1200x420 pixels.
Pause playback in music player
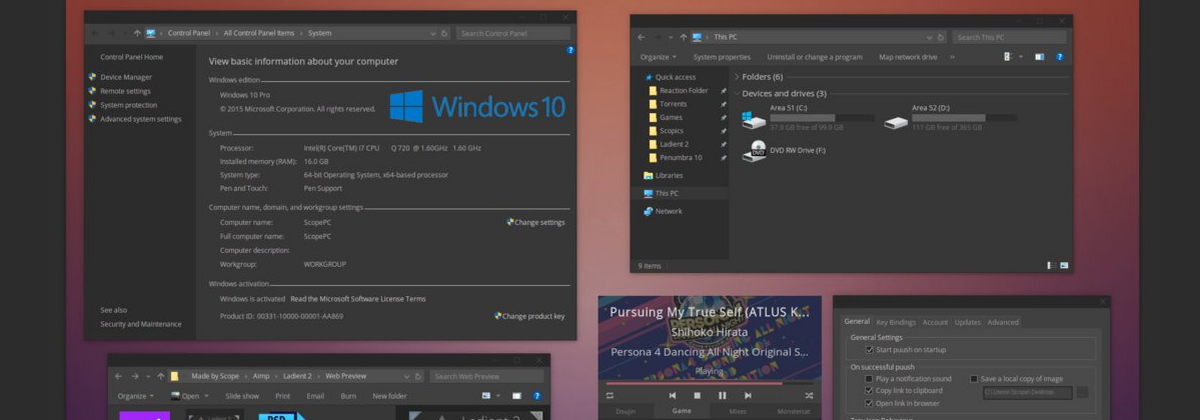point(722,396)
